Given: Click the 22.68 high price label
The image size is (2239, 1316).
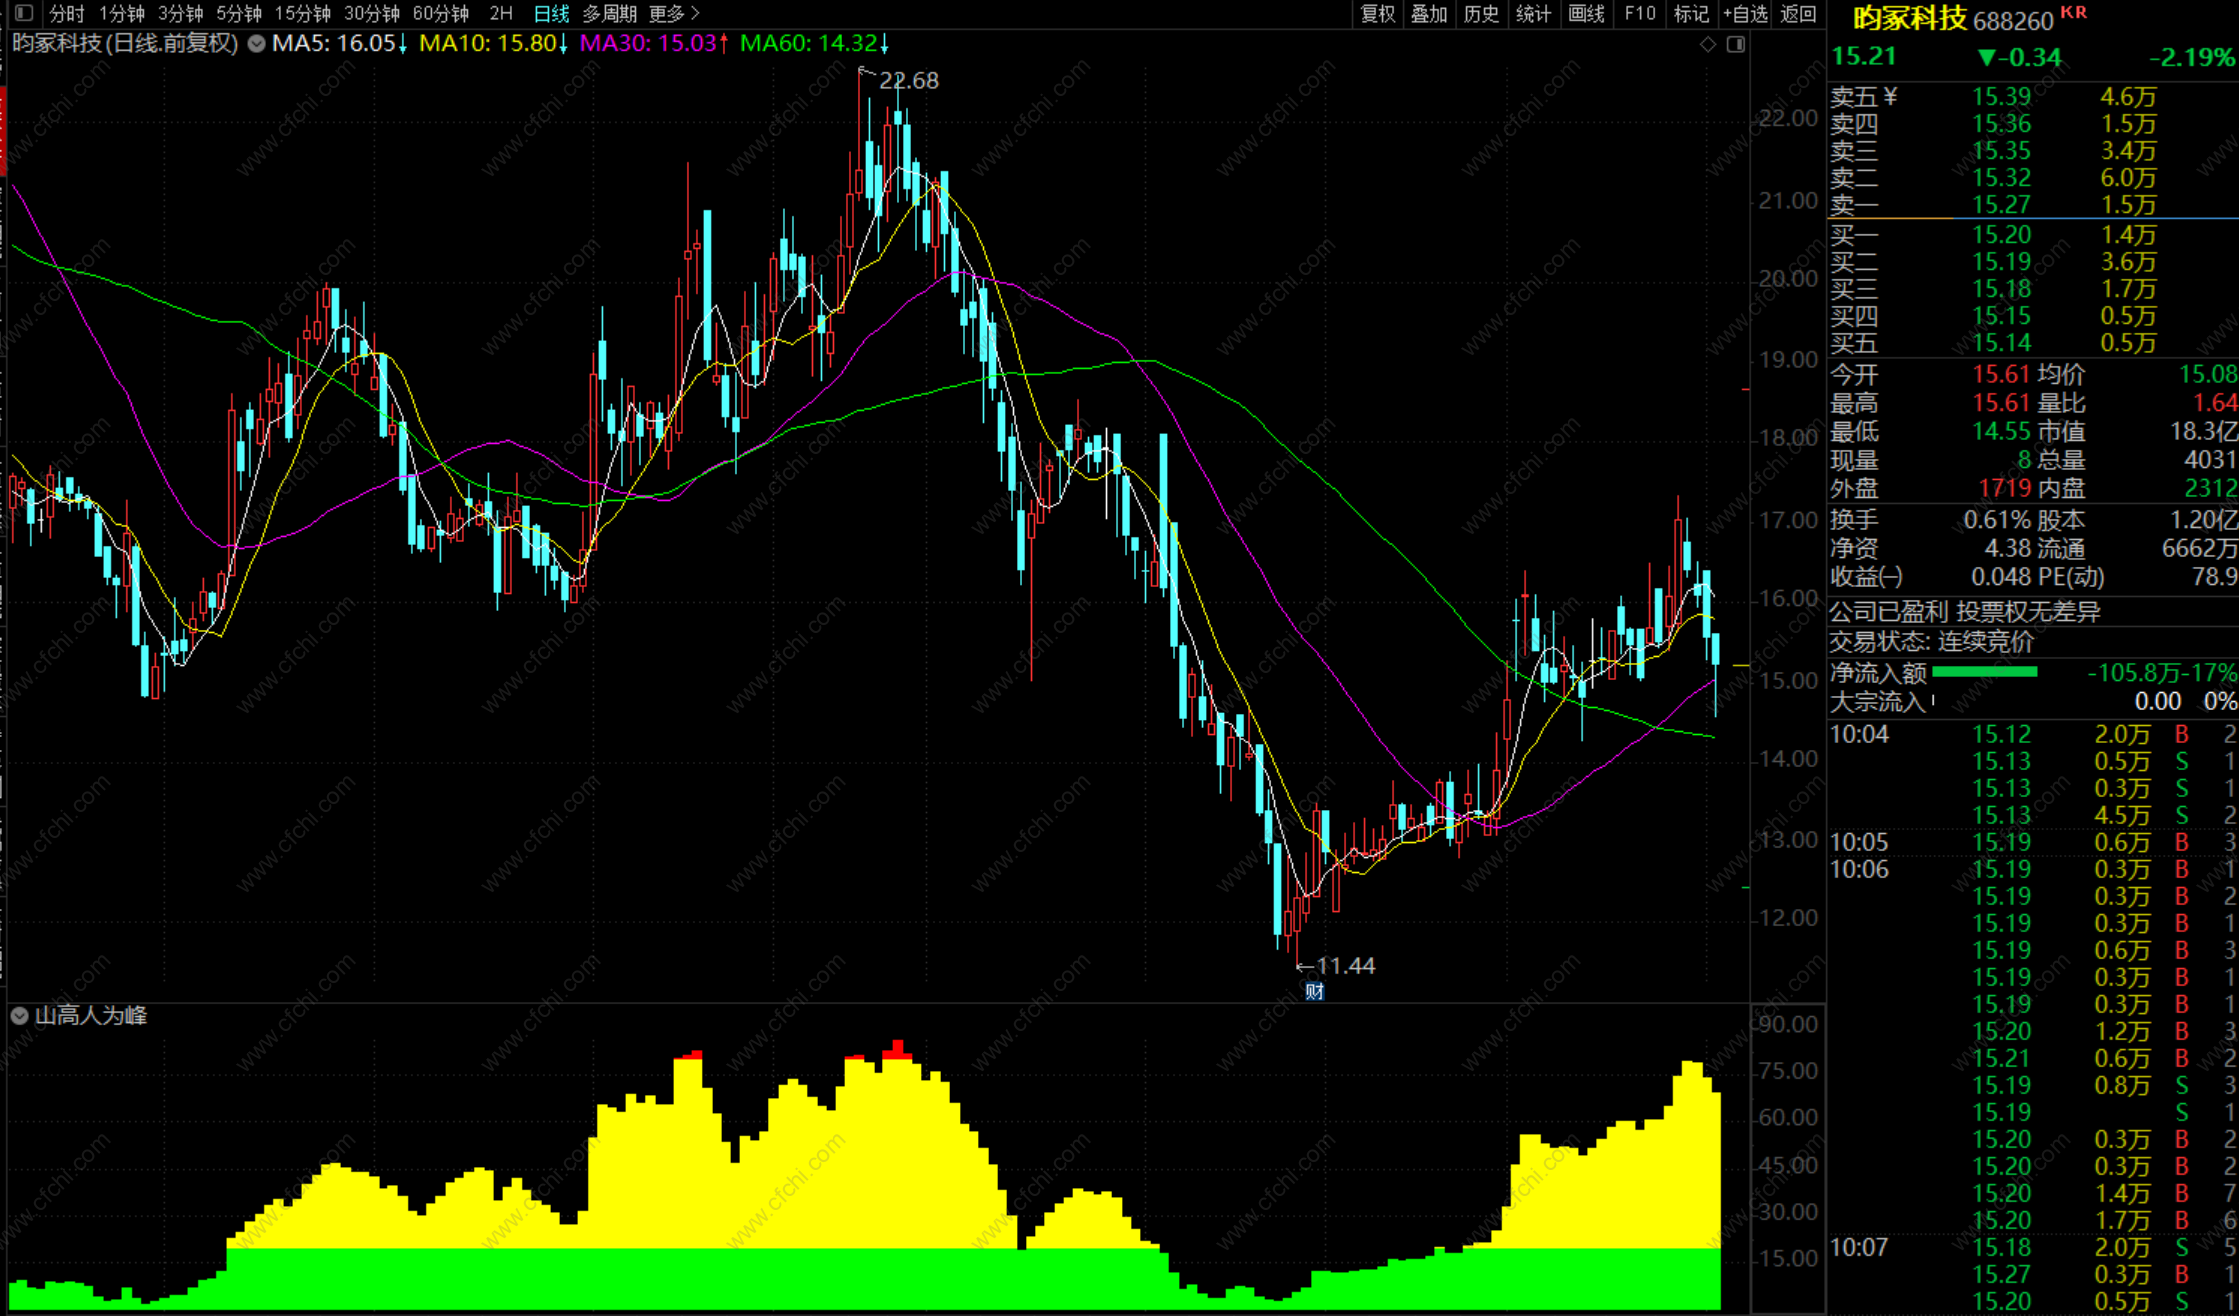Looking at the screenshot, I should click(x=908, y=80).
